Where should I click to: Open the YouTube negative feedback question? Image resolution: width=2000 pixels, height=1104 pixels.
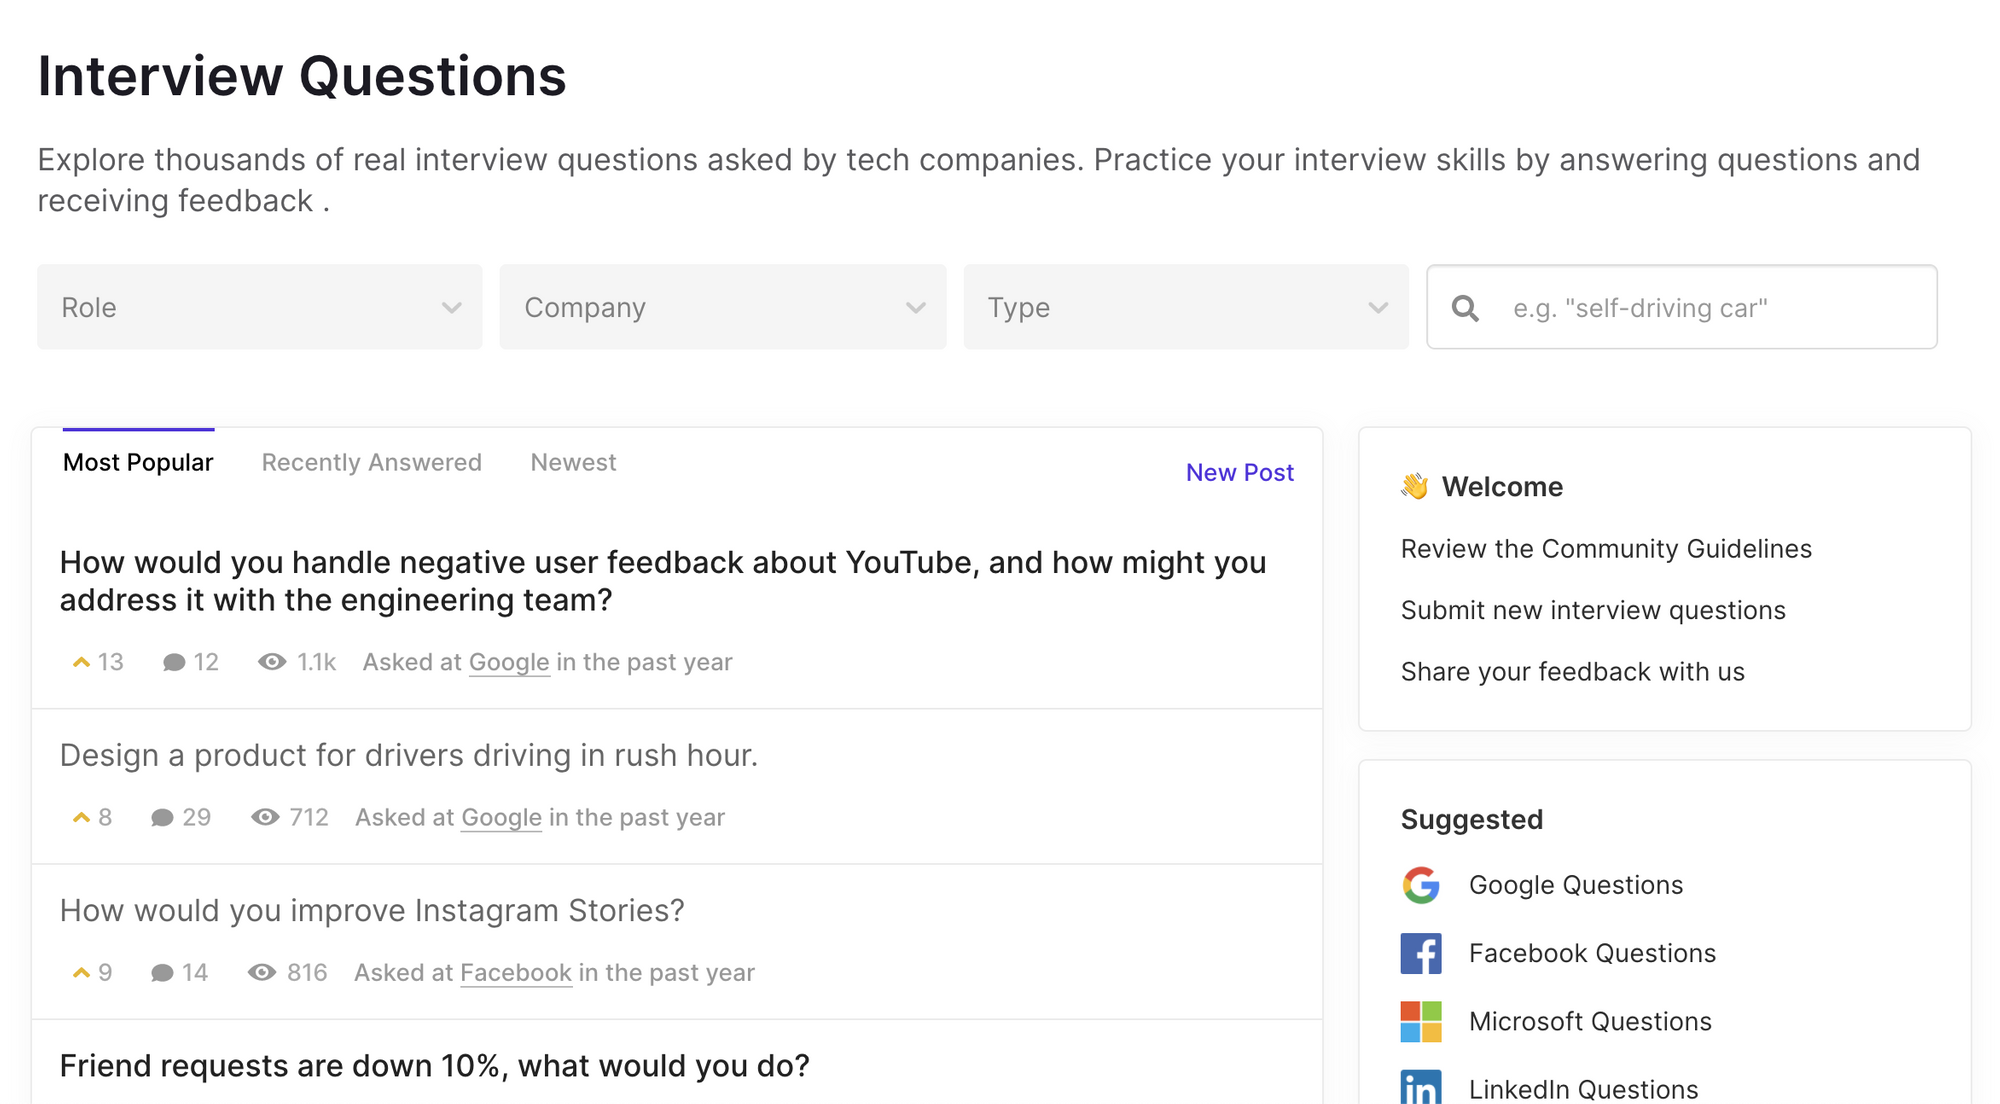click(663, 581)
